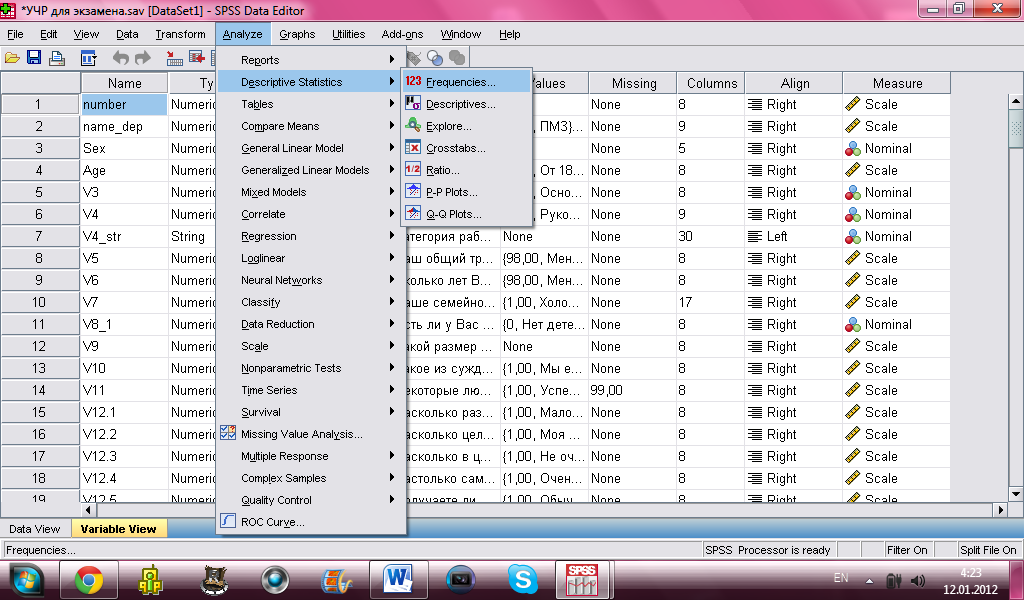Image resolution: width=1024 pixels, height=600 pixels.
Task: Choose Crosstabs... from submenu
Action: point(466,148)
